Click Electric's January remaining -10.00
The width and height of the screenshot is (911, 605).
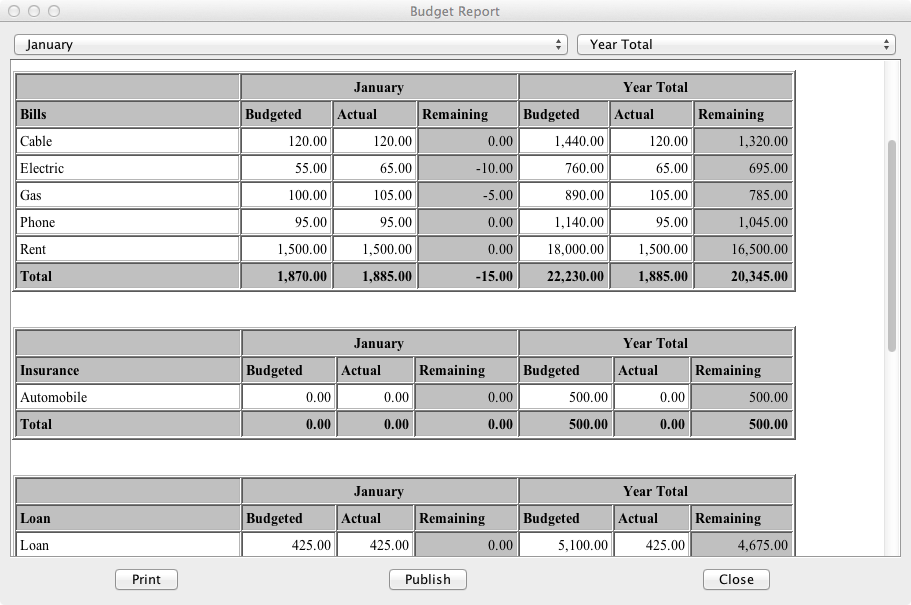coord(467,169)
